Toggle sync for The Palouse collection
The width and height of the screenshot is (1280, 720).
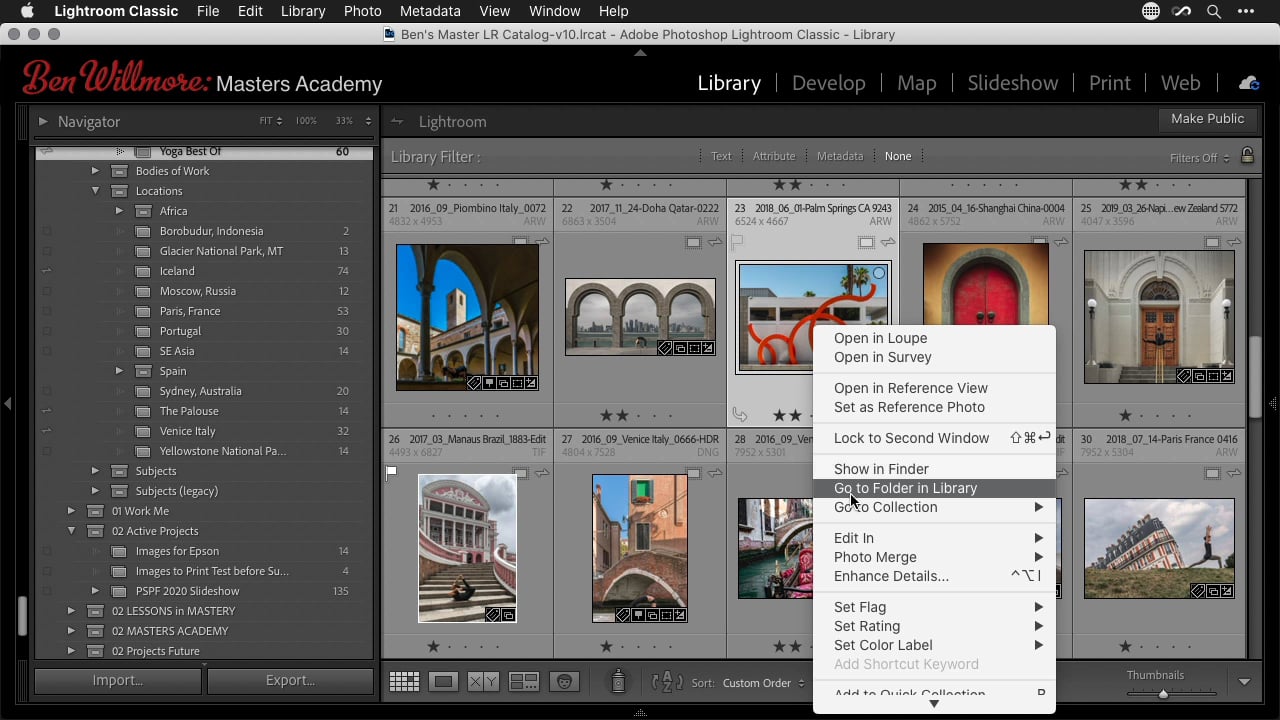point(46,411)
